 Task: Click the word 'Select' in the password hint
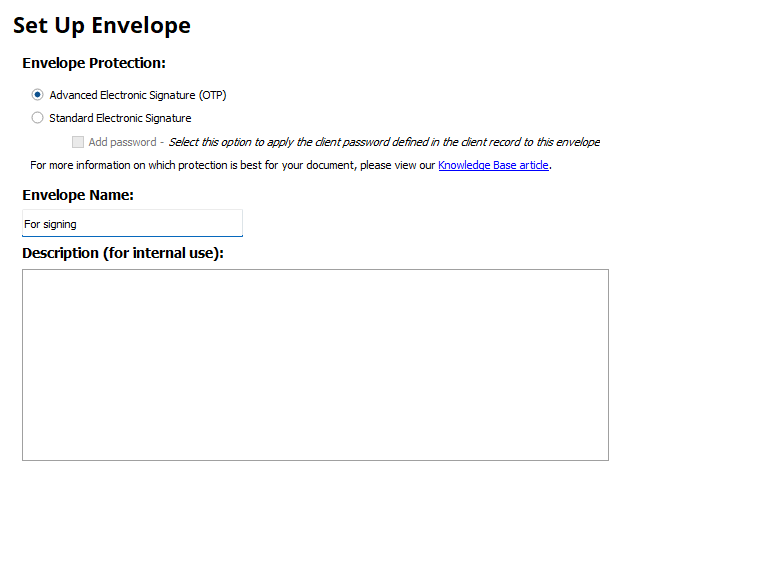tap(184, 142)
